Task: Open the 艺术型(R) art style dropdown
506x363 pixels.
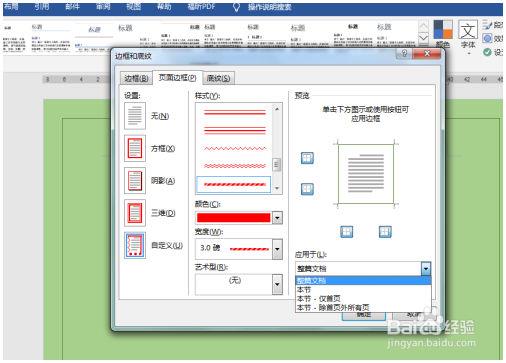Action: pyautogui.click(x=277, y=284)
